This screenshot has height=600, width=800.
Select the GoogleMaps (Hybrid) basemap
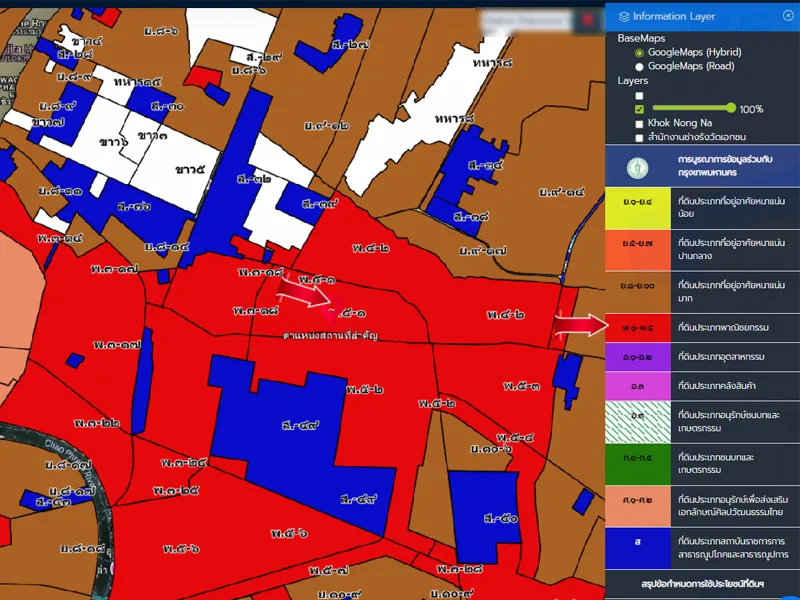639,52
